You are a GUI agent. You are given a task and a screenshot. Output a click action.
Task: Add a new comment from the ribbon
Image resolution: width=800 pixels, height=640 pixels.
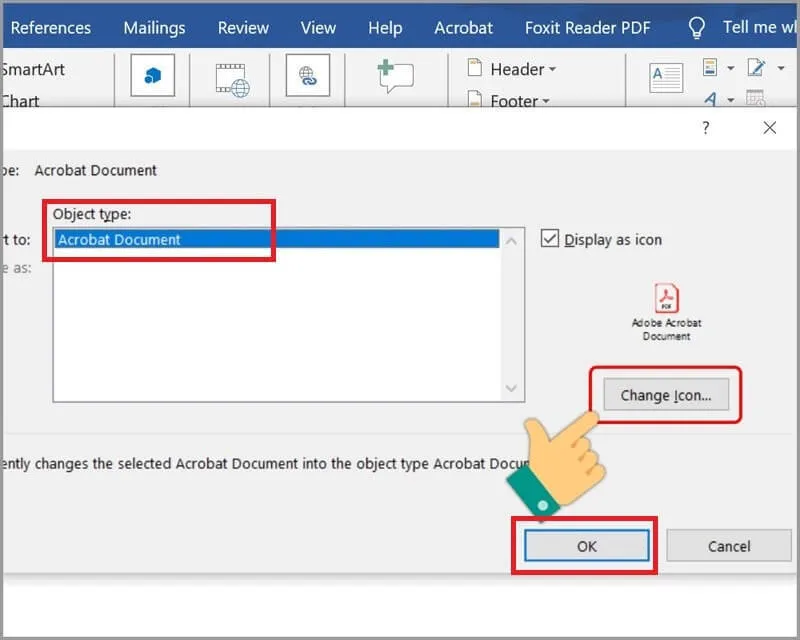pyautogui.click(x=396, y=76)
